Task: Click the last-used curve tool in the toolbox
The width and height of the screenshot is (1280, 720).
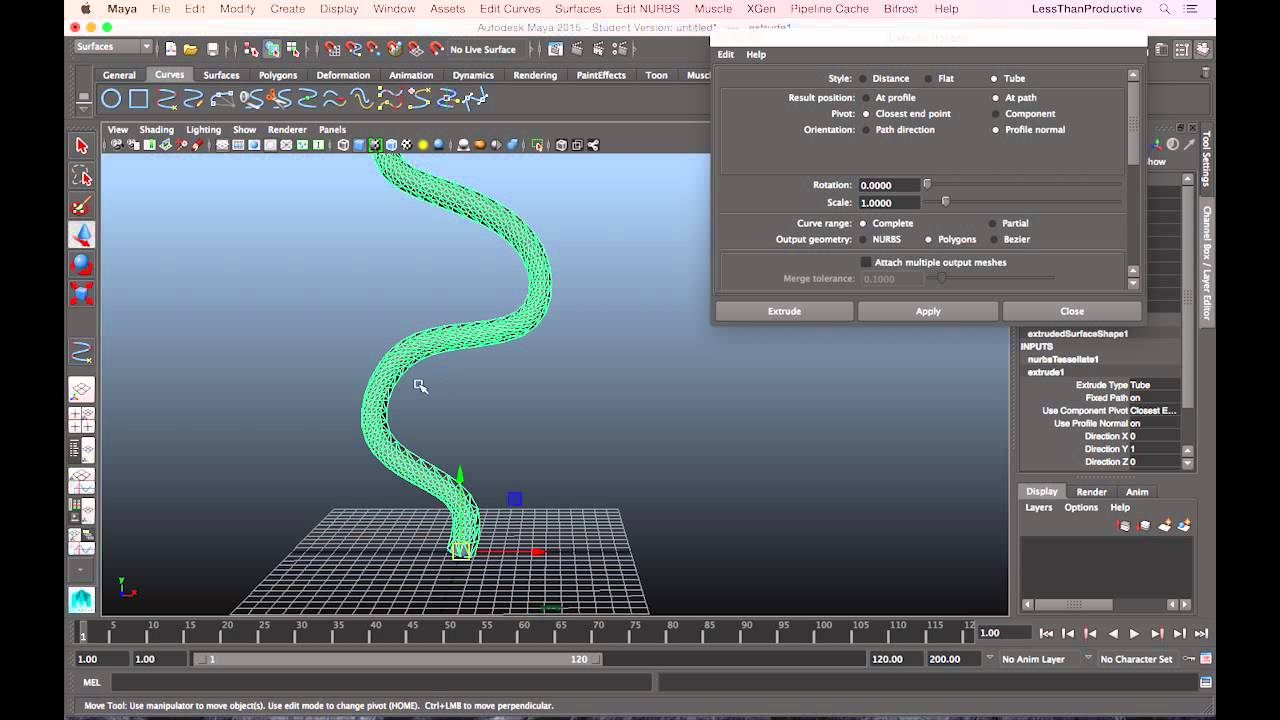Action: [82, 352]
